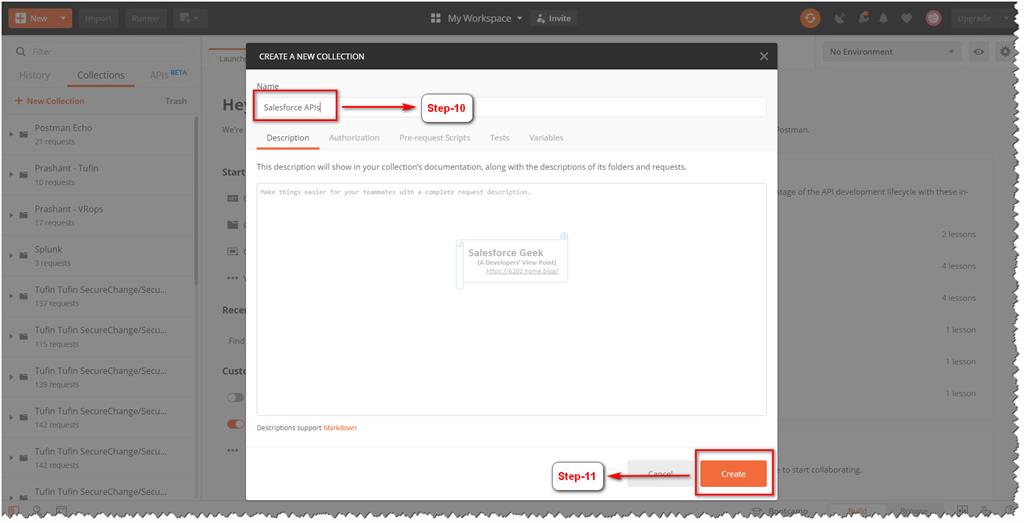Screen dimensions: 1024x523
Task: Open the Trash link in sidebar
Action: pyautogui.click(x=176, y=101)
